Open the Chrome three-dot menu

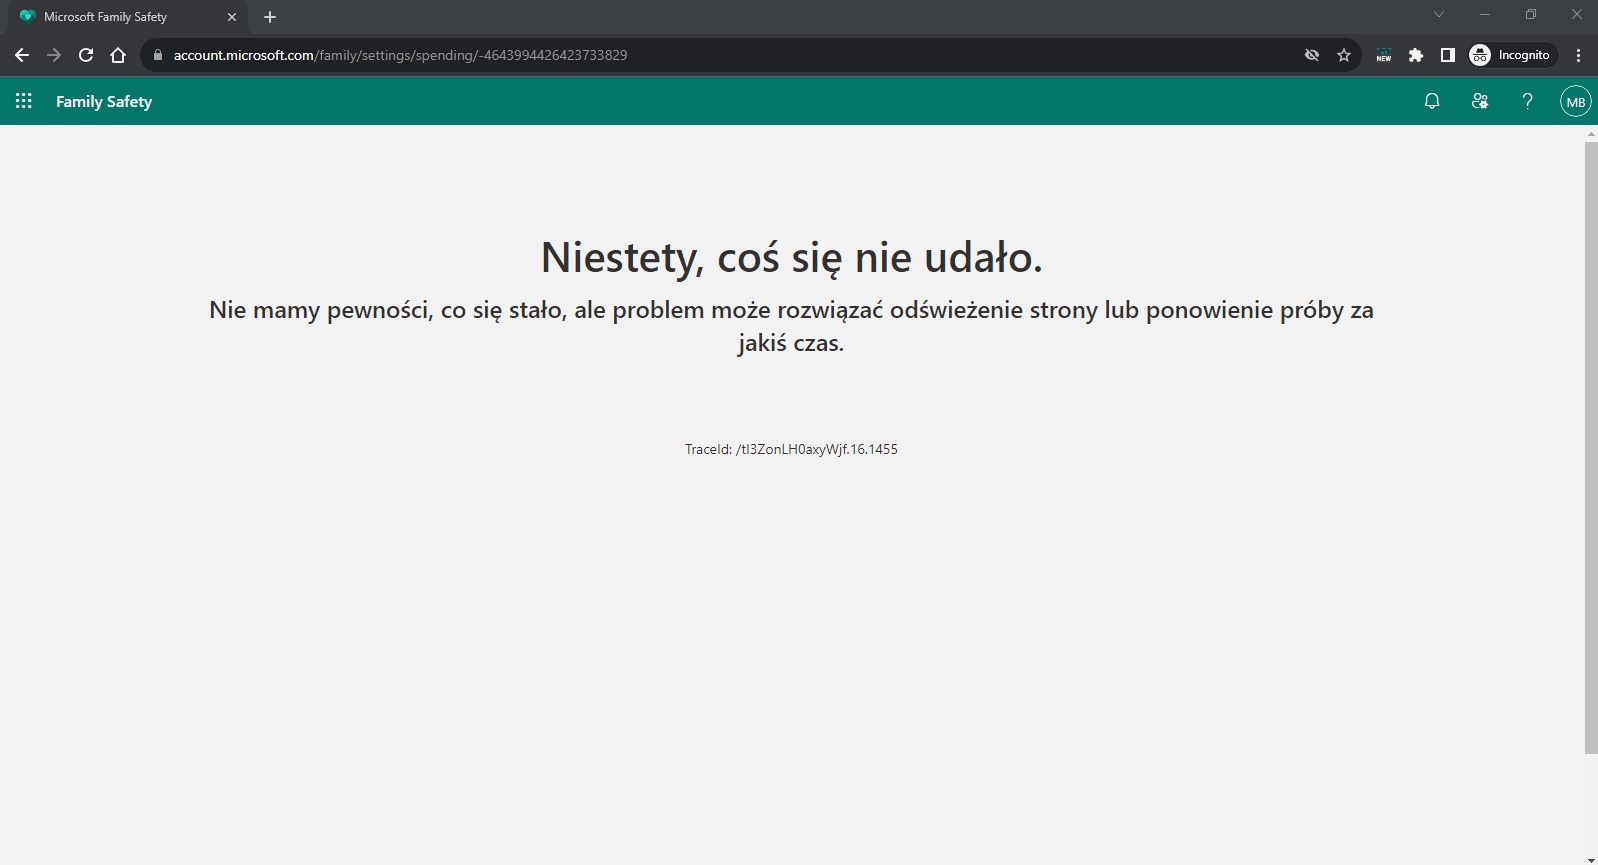coord(1579,55)
